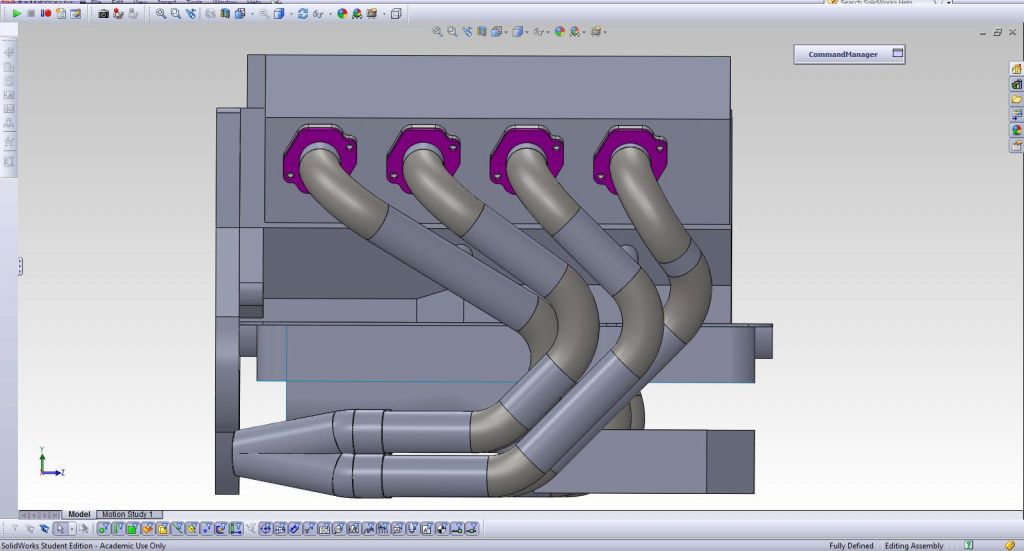
Task: Expand View Orientation arrow in the heads-up toolbar
Action: coord(506,32)
